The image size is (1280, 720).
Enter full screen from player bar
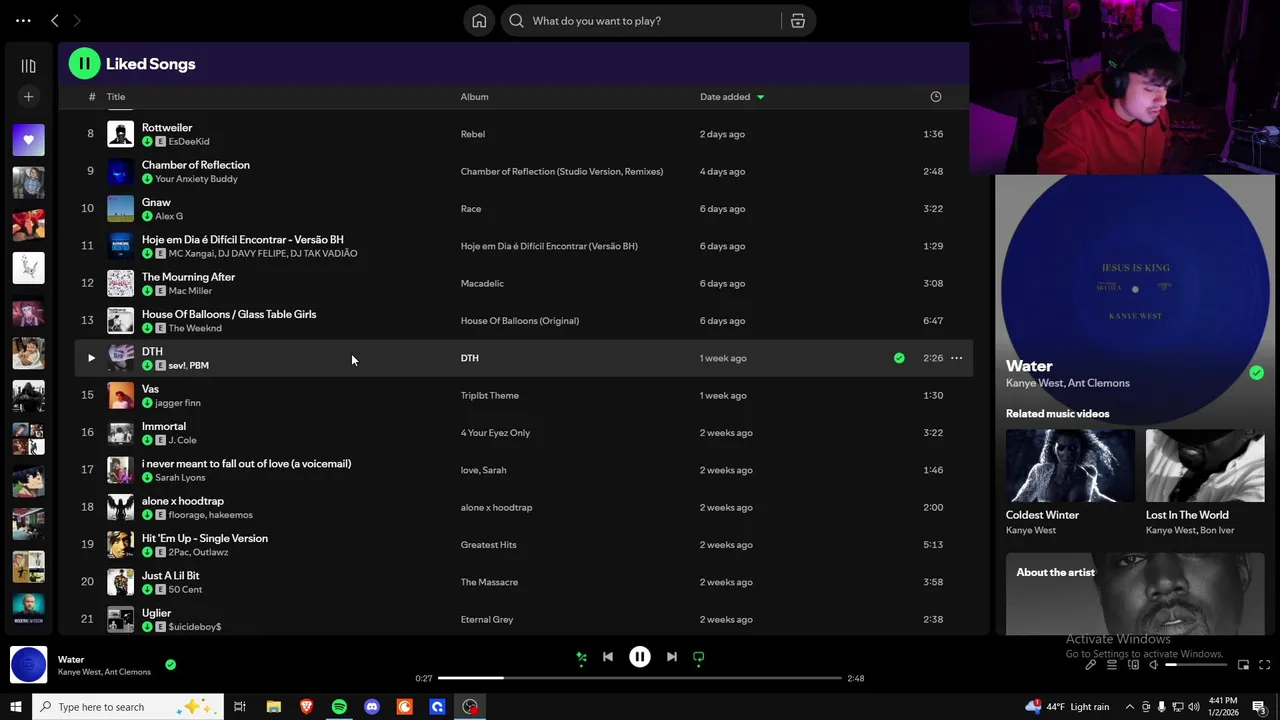(x=1264, y=665)
